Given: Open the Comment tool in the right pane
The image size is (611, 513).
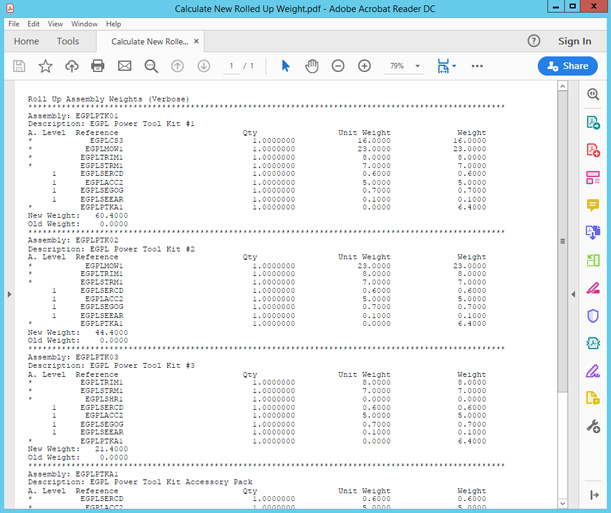Looking at the screenshot, I should (593, 205).
